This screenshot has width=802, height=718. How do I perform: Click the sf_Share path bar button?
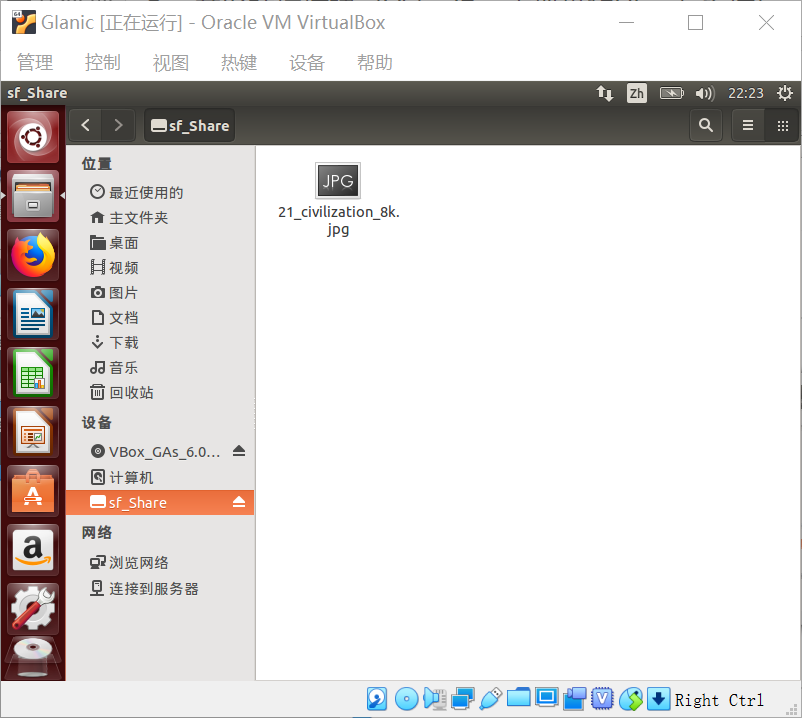[x=190, y=125]
